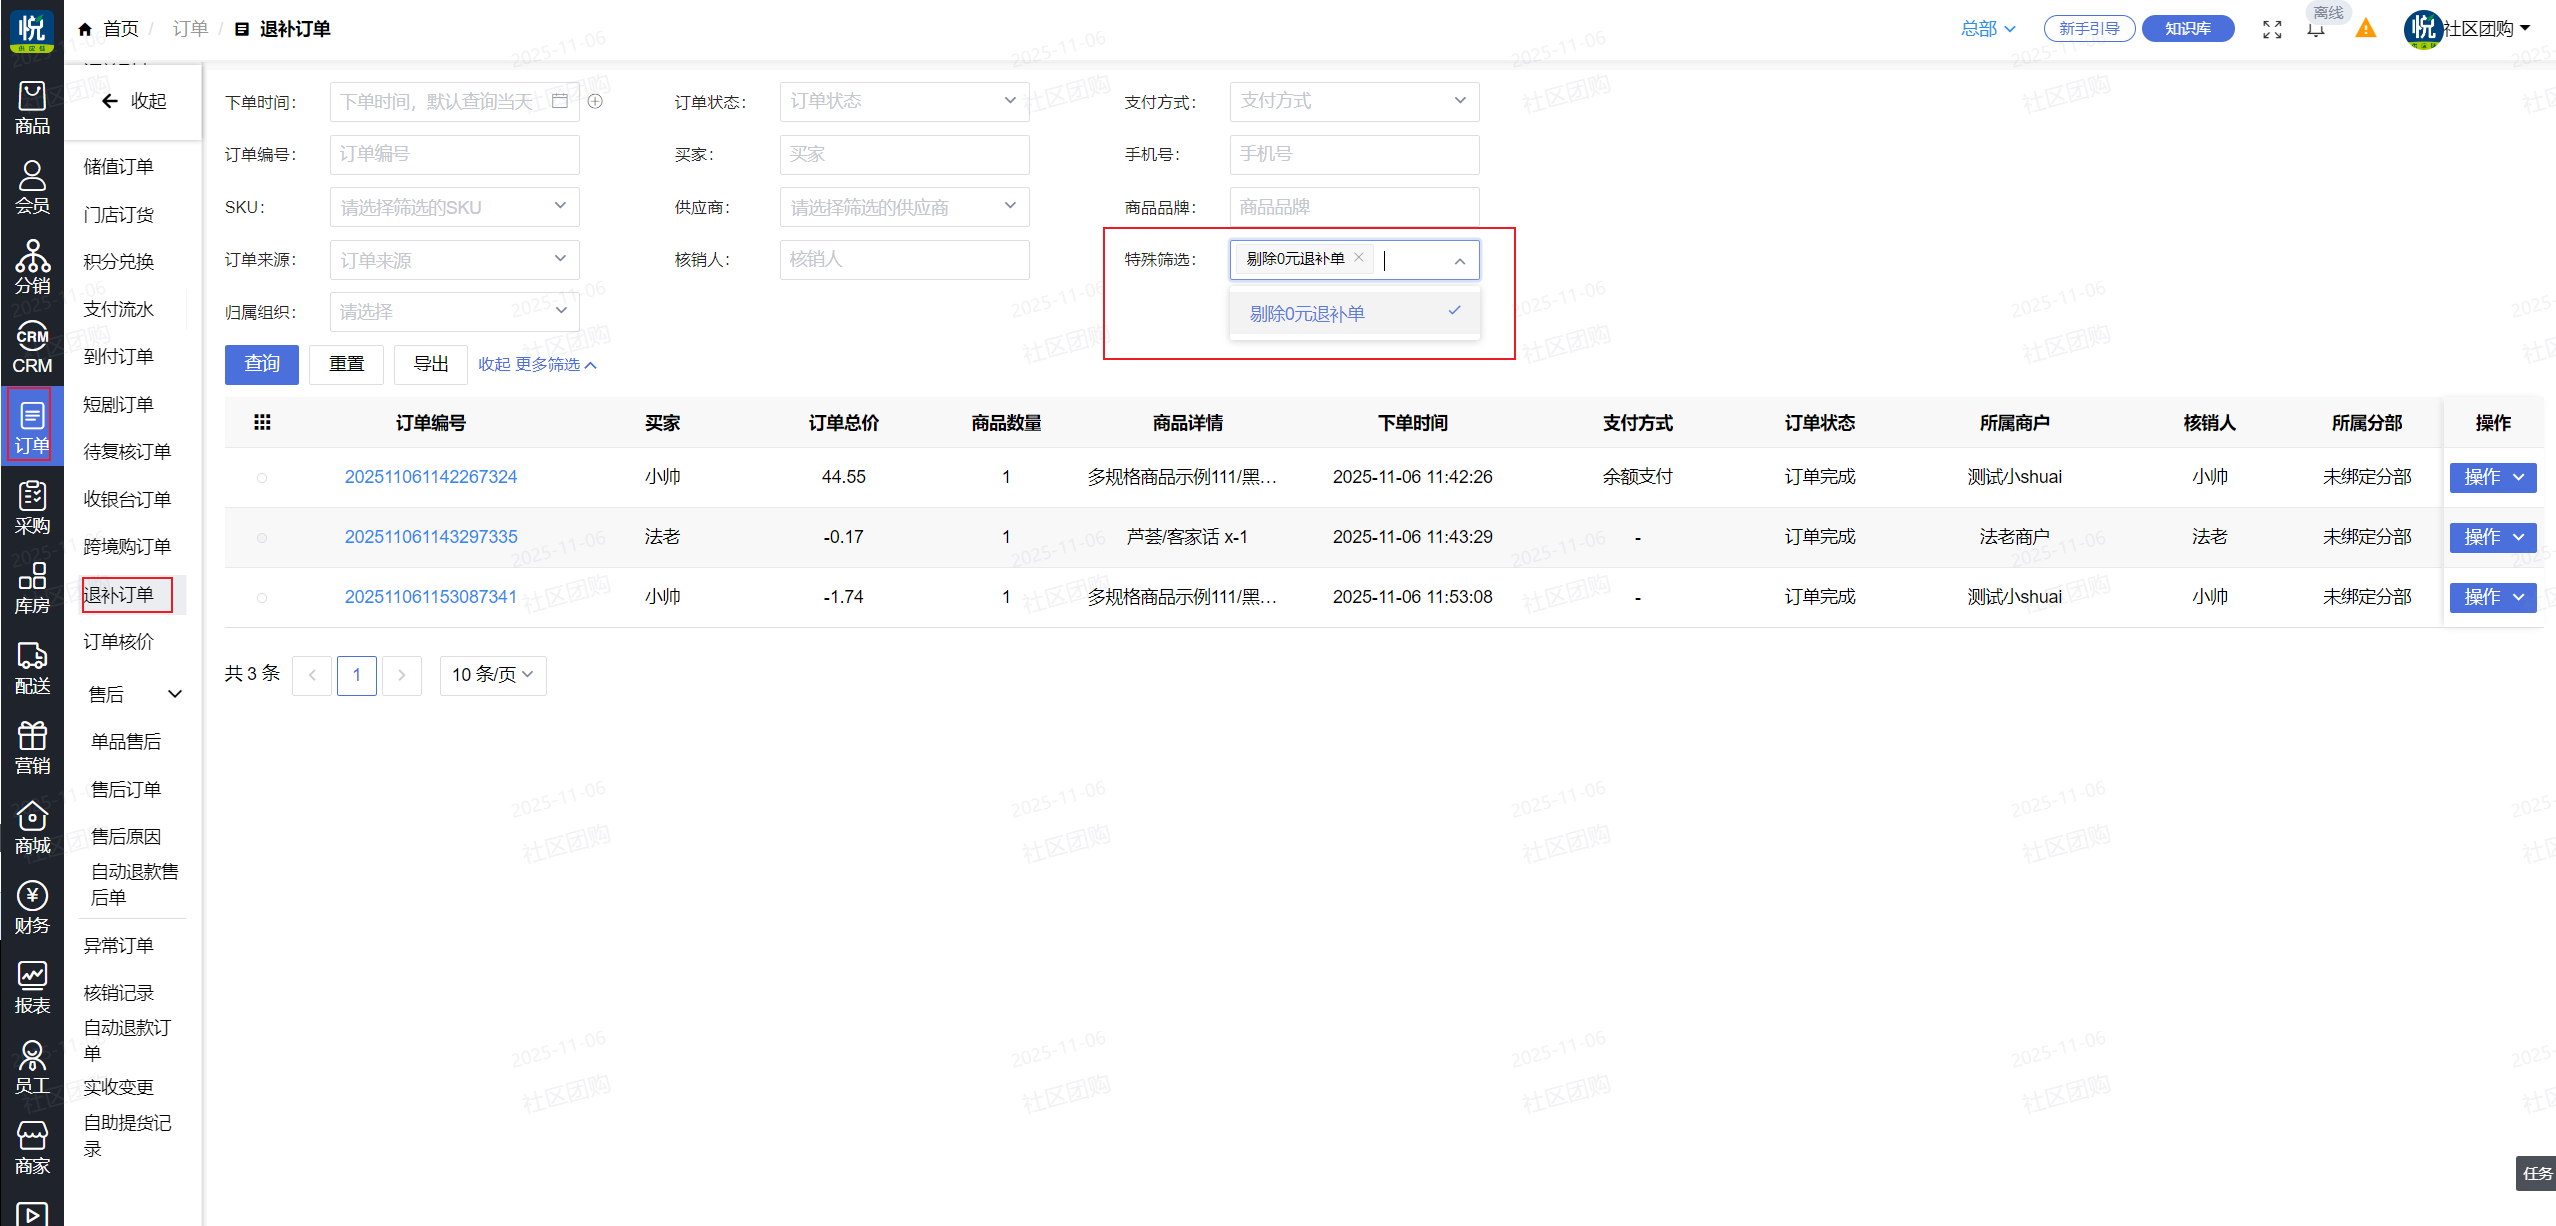Select row radio for buyer 法老 order

coord(262,537)
